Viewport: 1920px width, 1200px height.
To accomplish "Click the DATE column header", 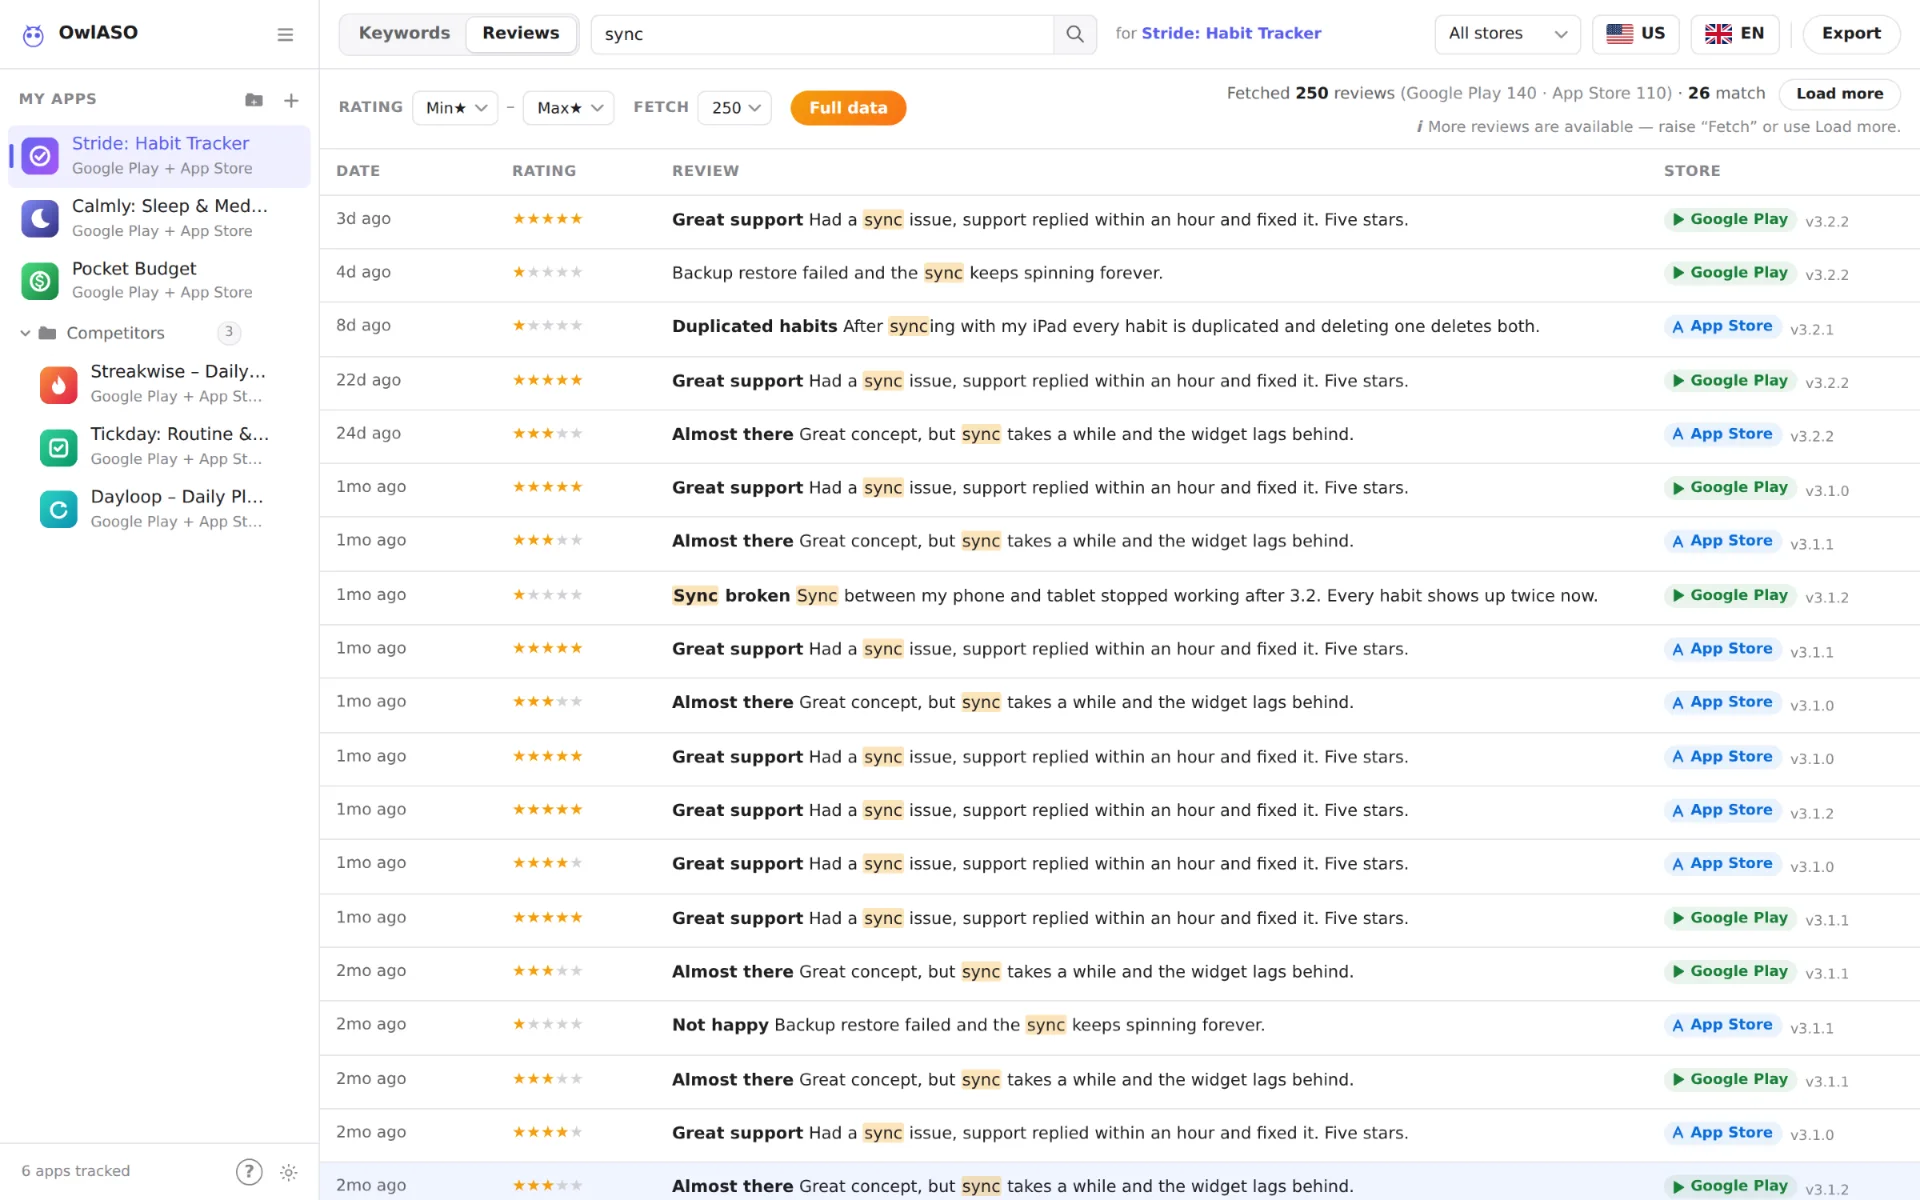I will point(358,171).
